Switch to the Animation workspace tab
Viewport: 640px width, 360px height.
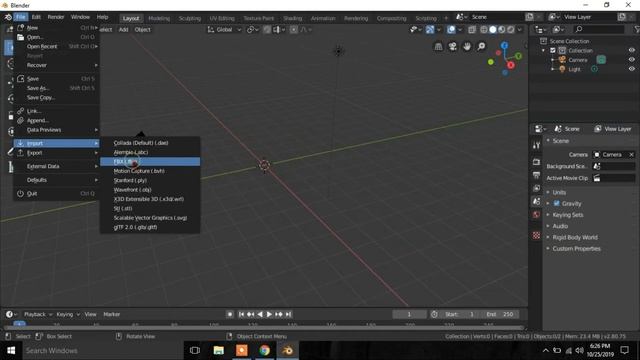pos(323,18)
